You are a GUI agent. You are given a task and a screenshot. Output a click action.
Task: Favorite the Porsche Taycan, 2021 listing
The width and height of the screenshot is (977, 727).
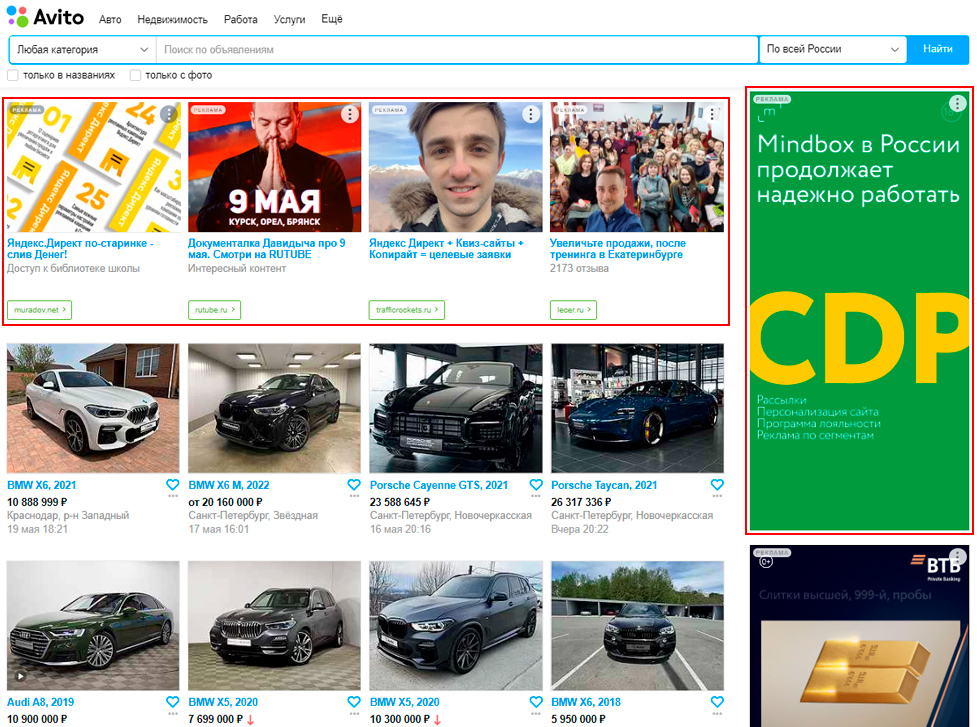coord(717,485)
